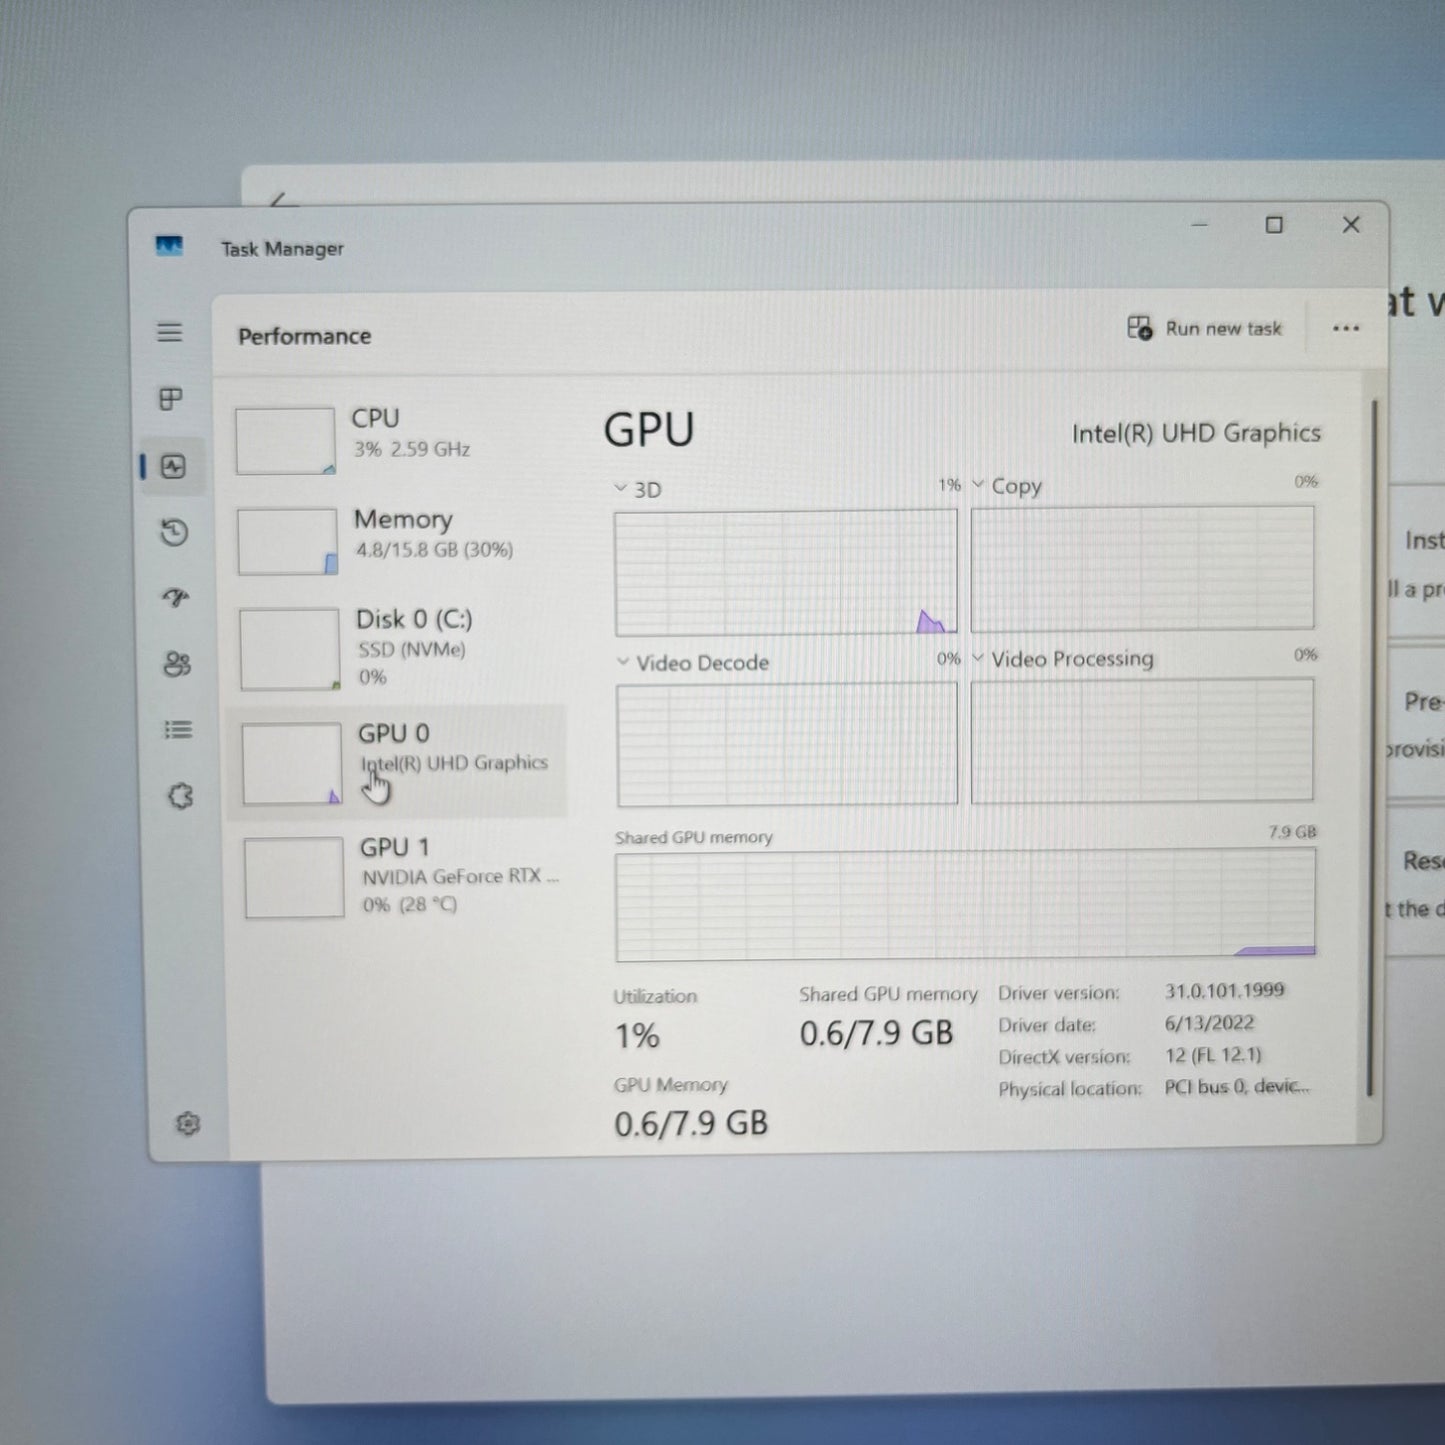
Task: Select the Memory performance entry
Action: tap(398, 540)
